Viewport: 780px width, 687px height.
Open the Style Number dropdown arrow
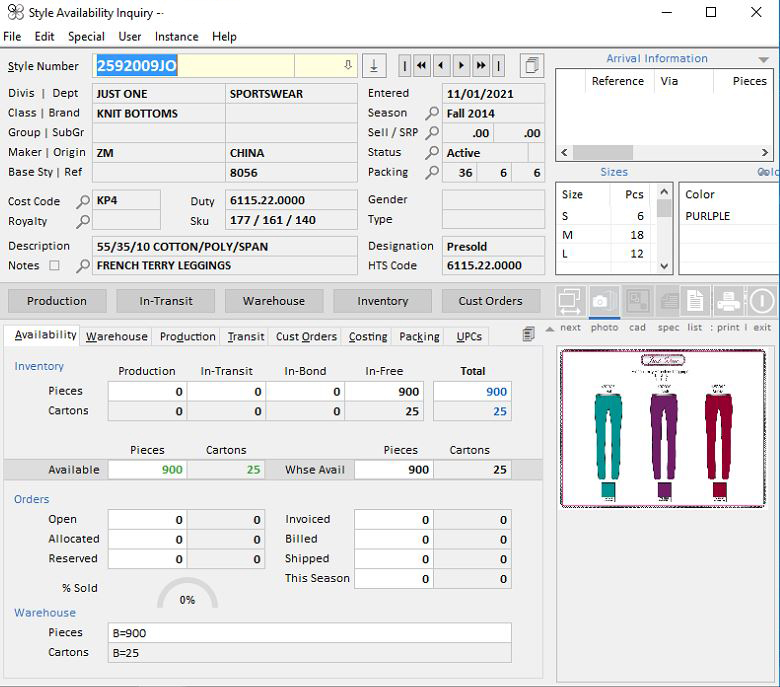[348, 66]
